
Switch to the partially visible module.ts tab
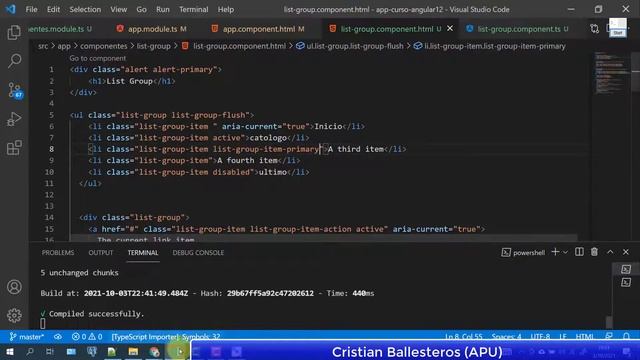61,29
